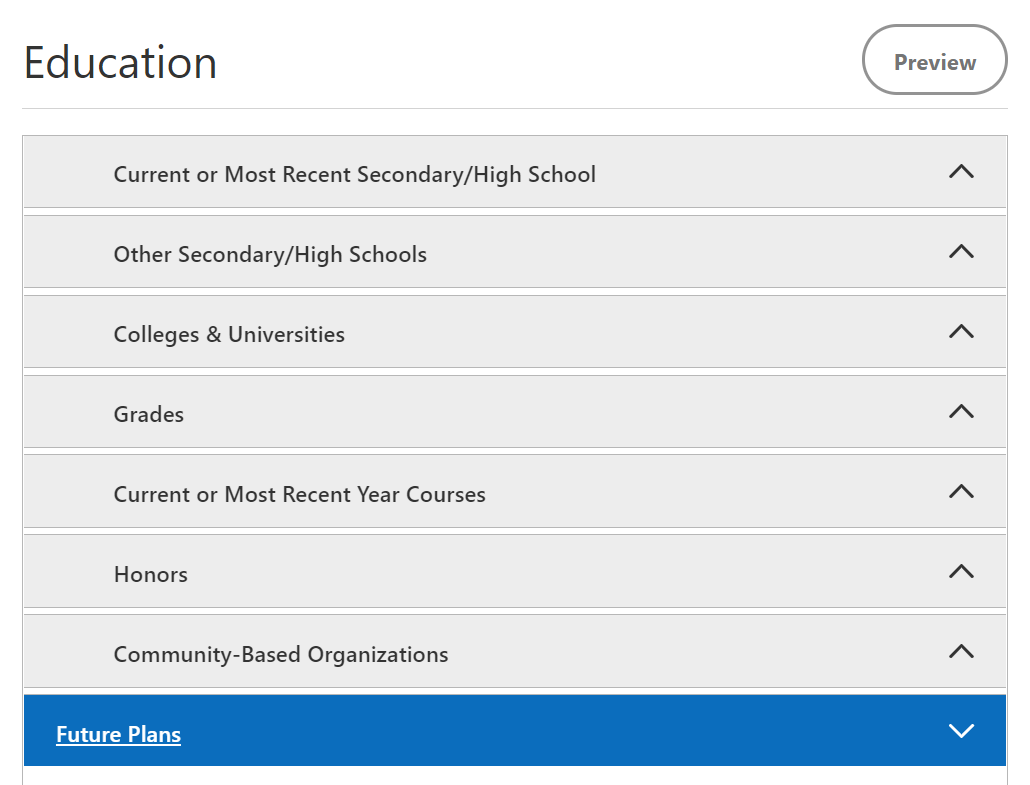Open the Community-Based Organizations section title
1030x785 pixels.
281,654
